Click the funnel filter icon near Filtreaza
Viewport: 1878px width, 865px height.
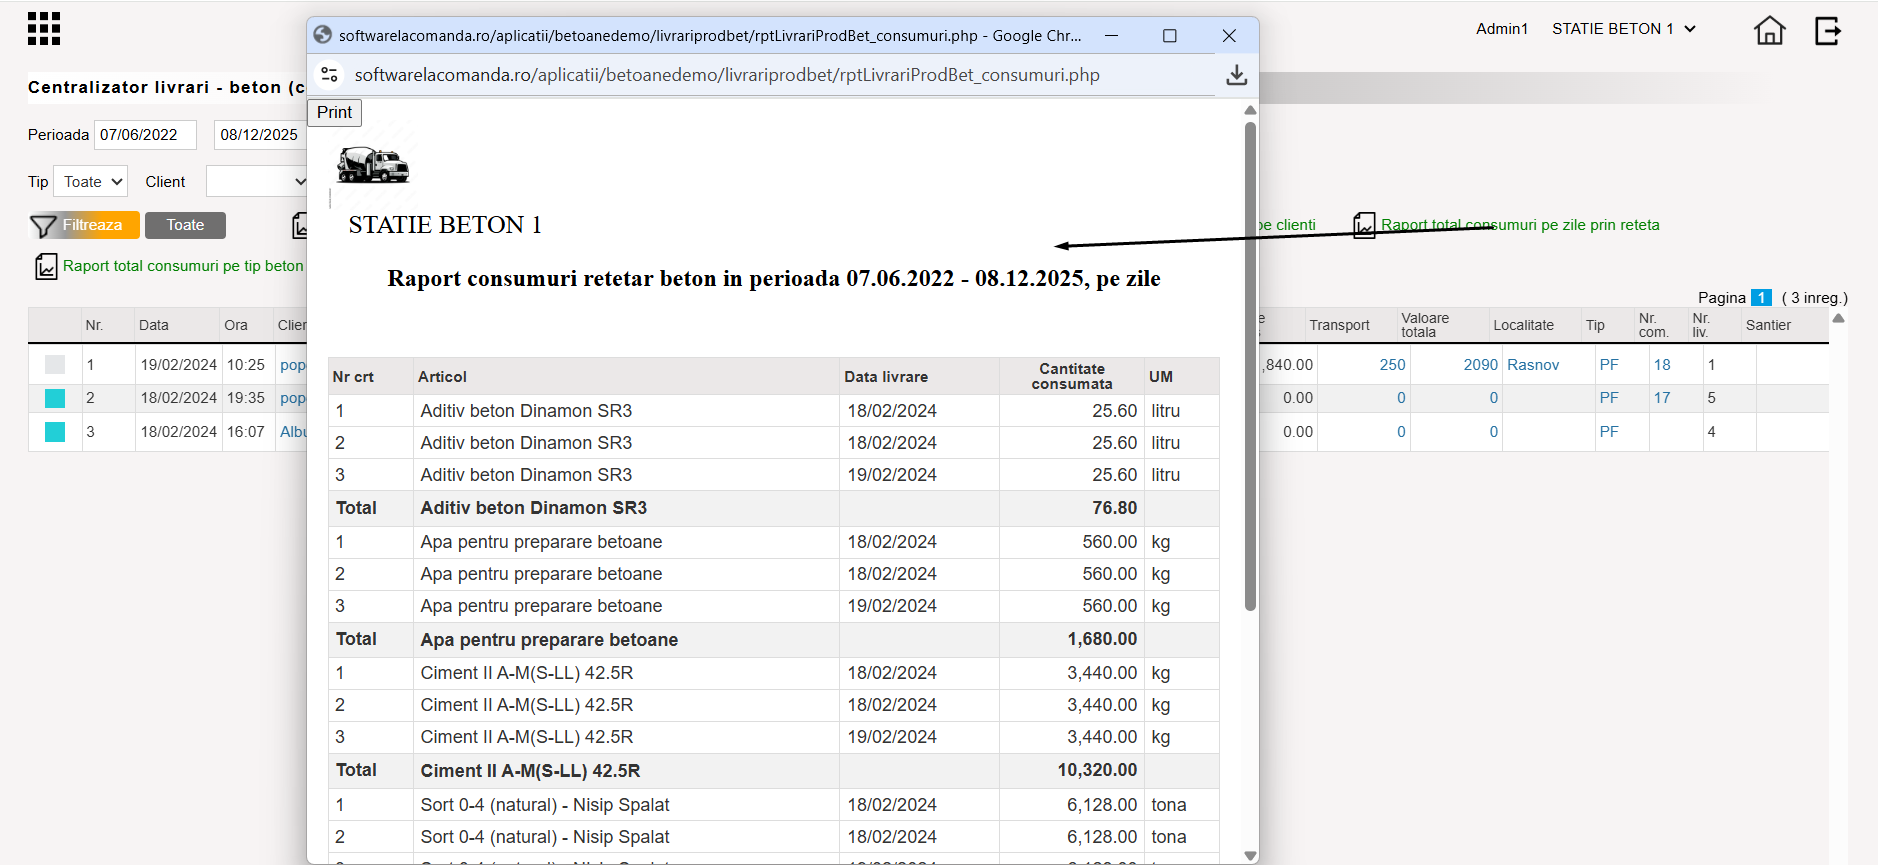(43, 226)
